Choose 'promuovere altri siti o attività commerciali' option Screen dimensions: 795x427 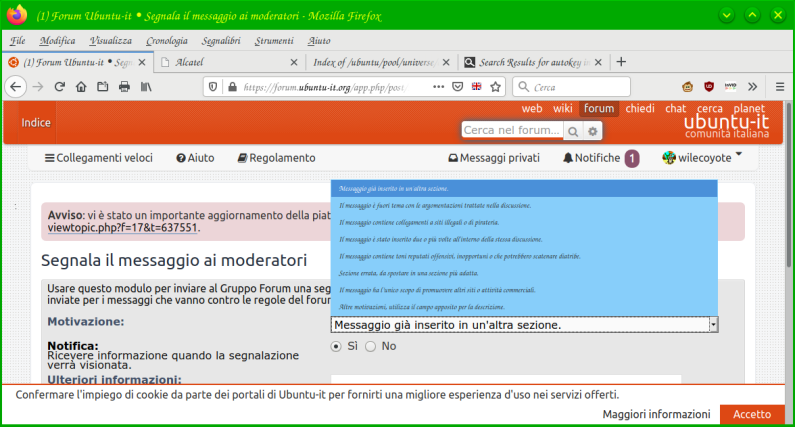(x=524, y=290)
